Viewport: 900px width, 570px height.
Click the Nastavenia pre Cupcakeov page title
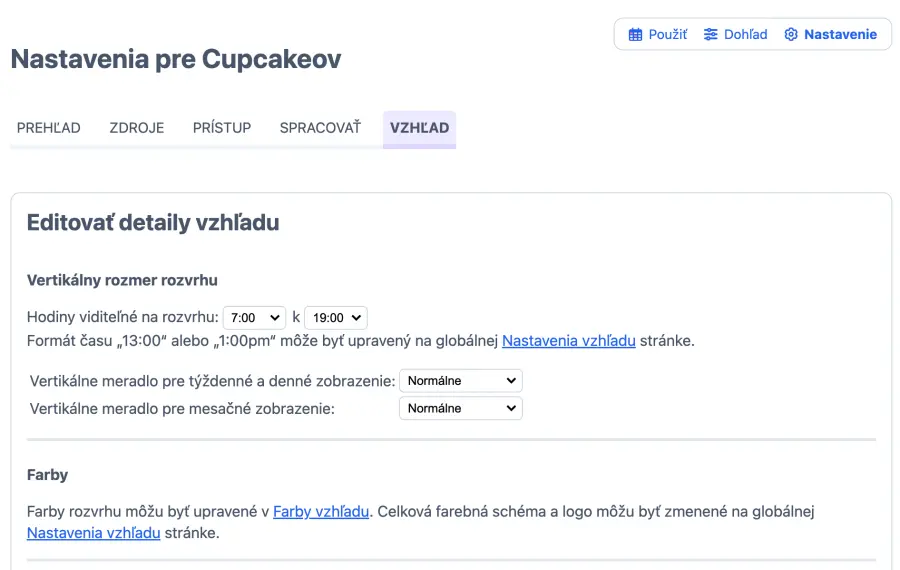(176, 59)
